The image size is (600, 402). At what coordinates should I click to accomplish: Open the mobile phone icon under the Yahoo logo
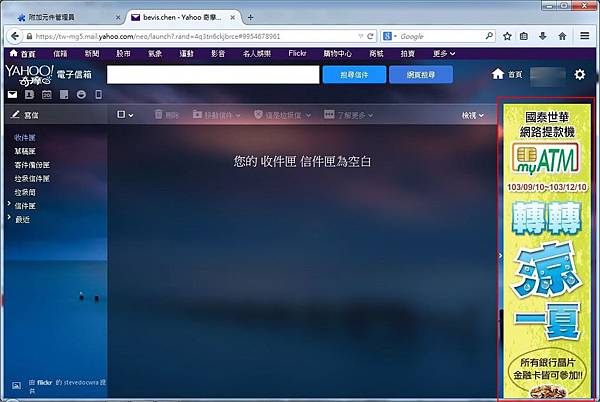click(98, 94)
